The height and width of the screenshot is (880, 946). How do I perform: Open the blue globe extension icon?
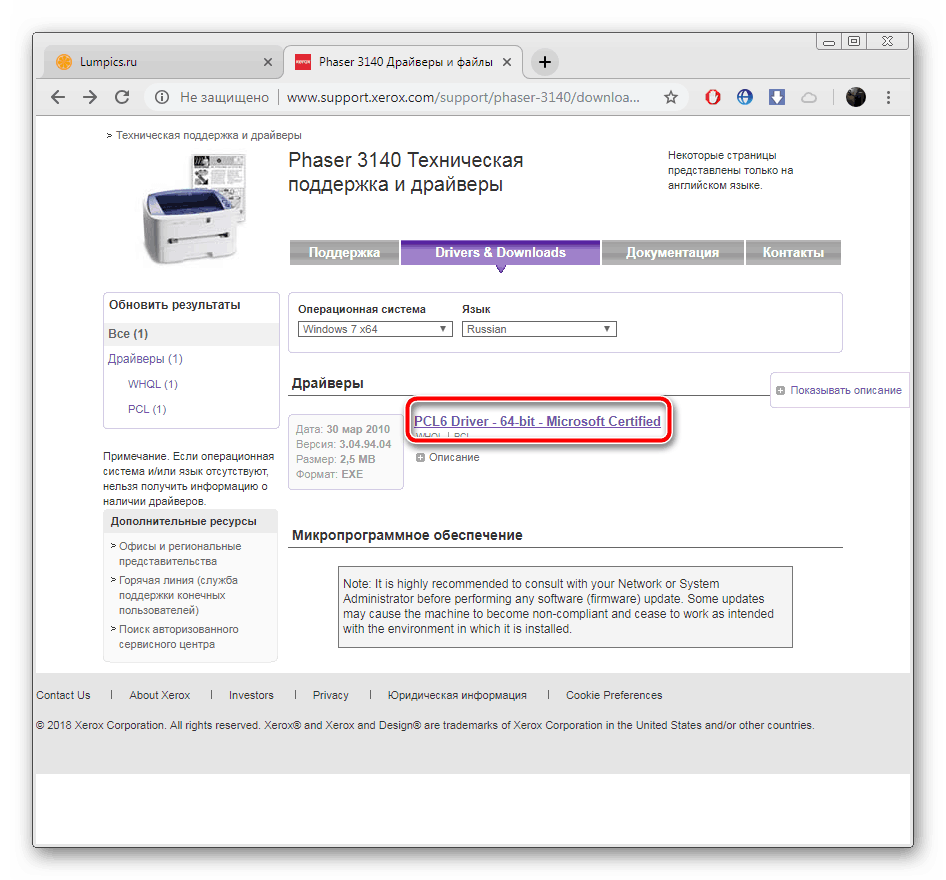point(745,97)
